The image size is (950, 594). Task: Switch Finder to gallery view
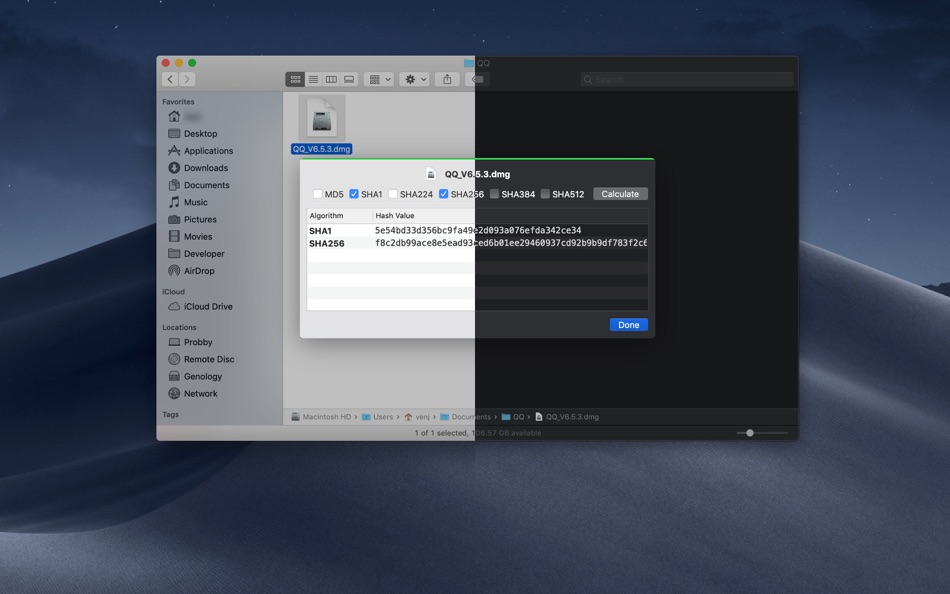(349, 79)
